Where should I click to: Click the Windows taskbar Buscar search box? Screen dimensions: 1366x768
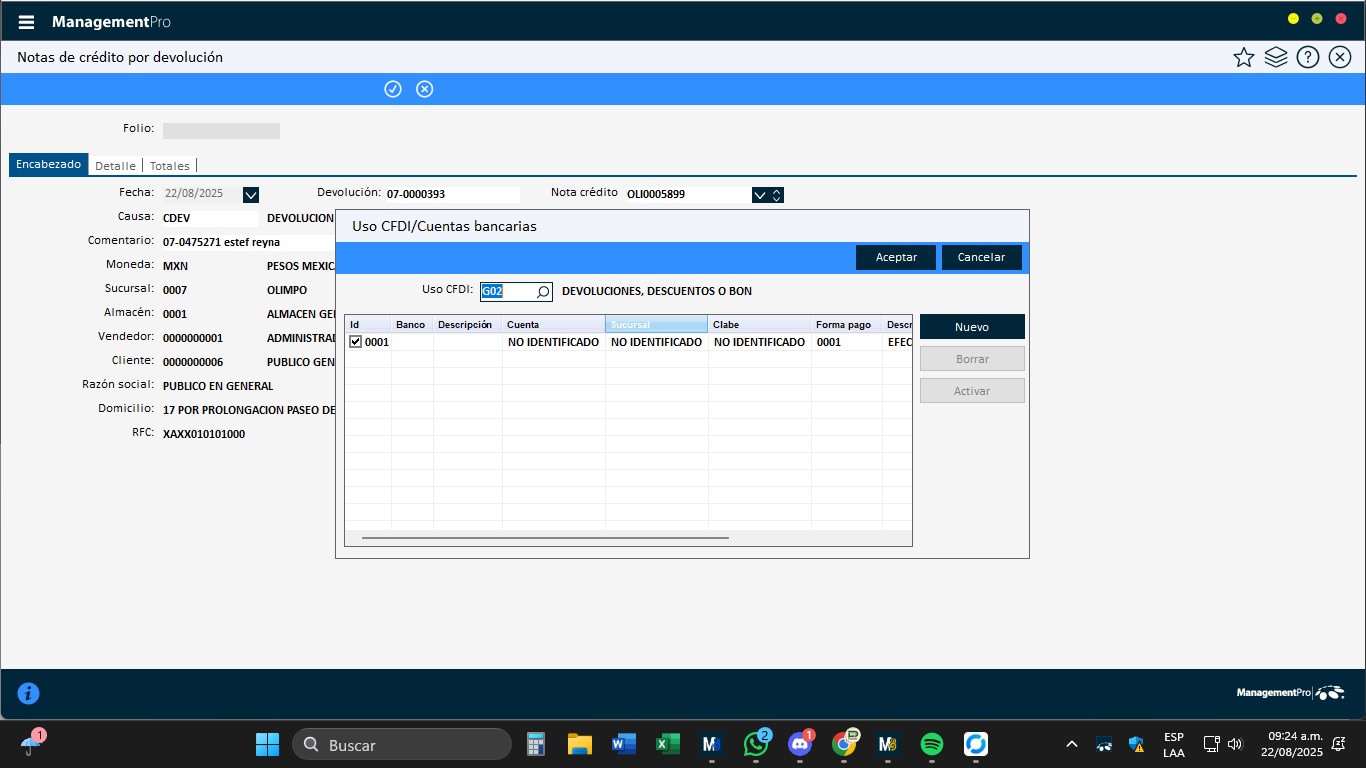[x=402, y=744]
